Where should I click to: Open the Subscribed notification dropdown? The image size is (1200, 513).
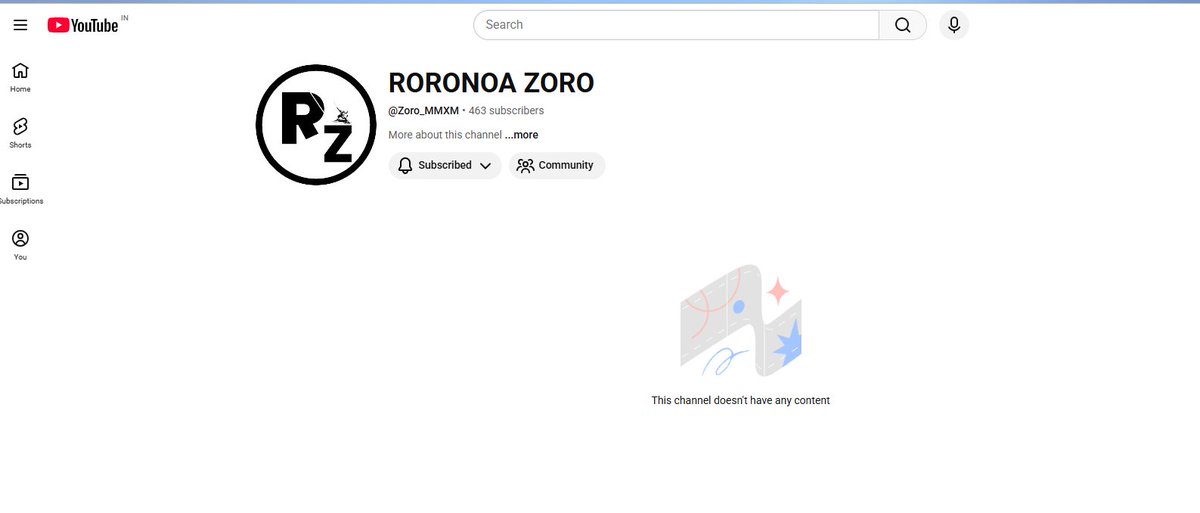click(445, 165)
